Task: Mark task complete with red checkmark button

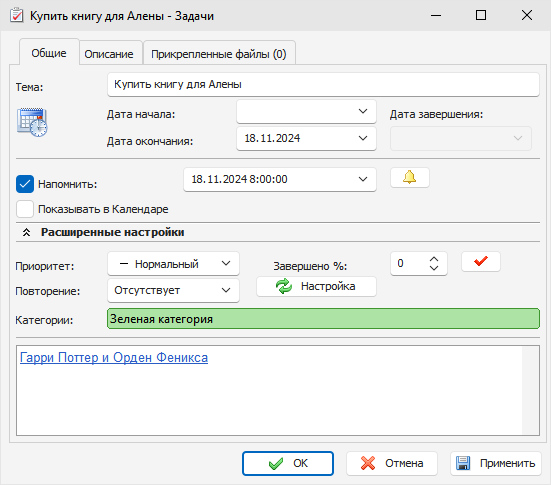Action: (x=480, y=261)
